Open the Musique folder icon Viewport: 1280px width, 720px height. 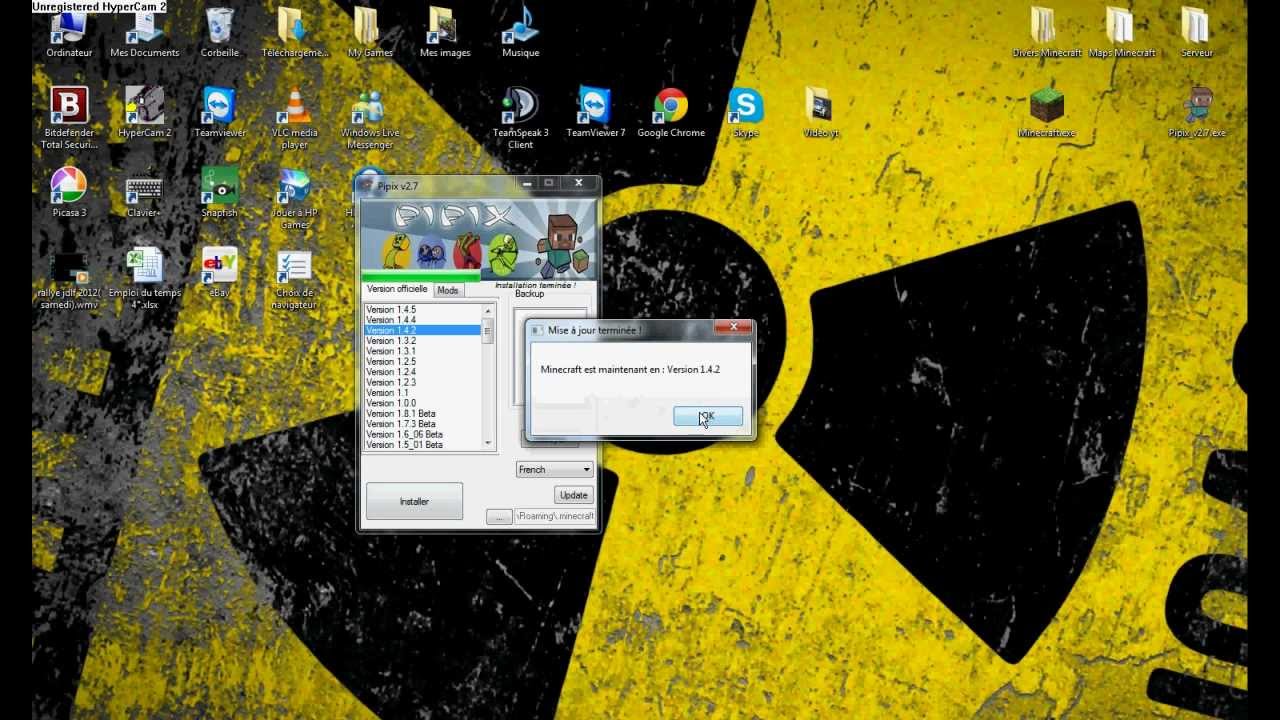(520, 32)
